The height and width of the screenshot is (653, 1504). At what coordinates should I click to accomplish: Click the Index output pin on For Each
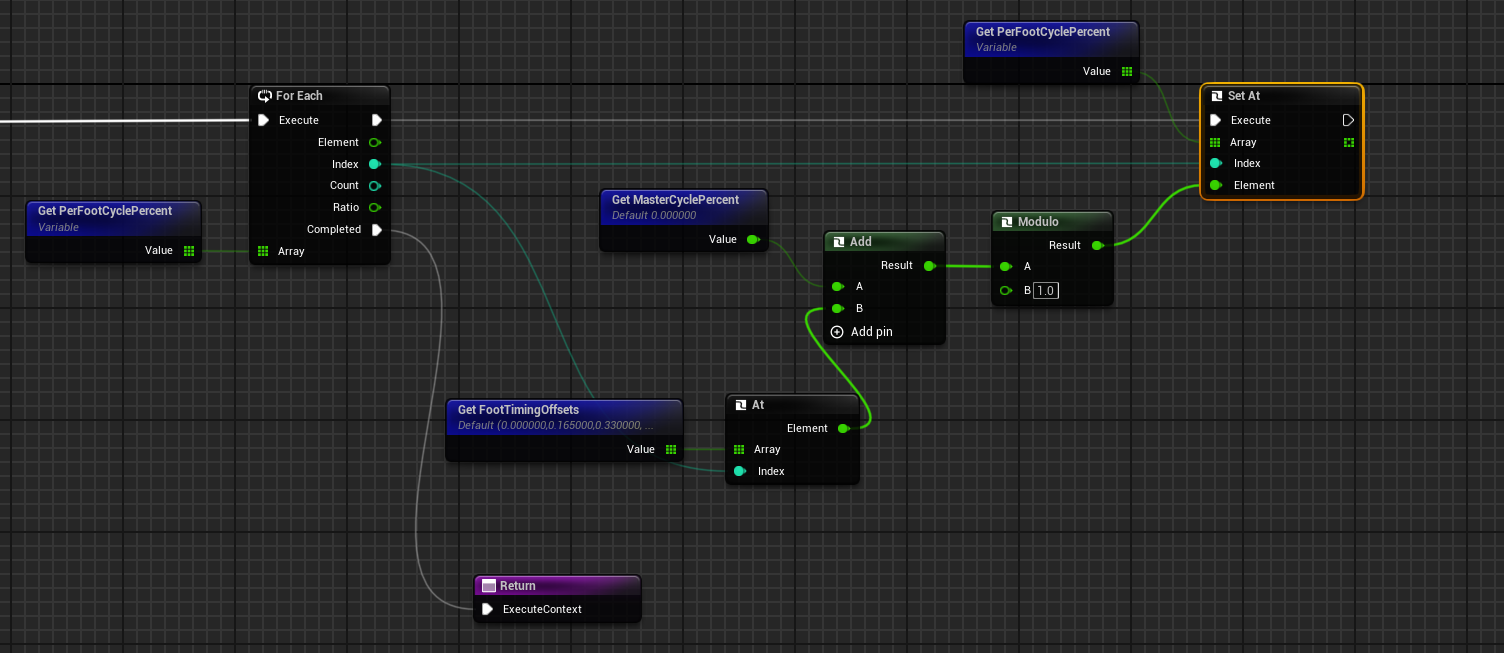[x=375, y=164]
